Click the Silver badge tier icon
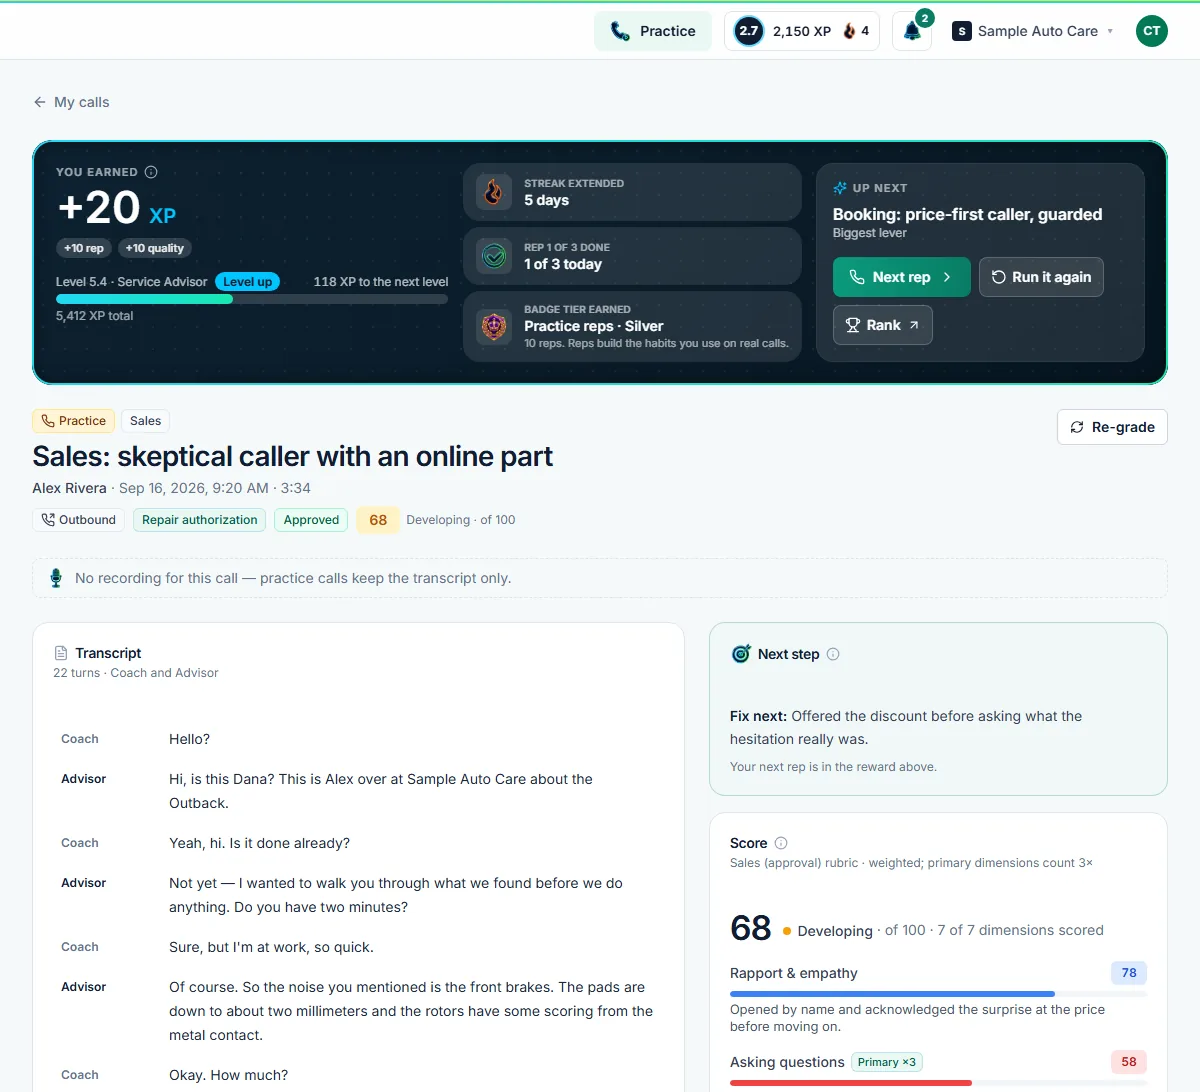Image resolution: width=1200 pixels, height=1092 pixels. 494,326
